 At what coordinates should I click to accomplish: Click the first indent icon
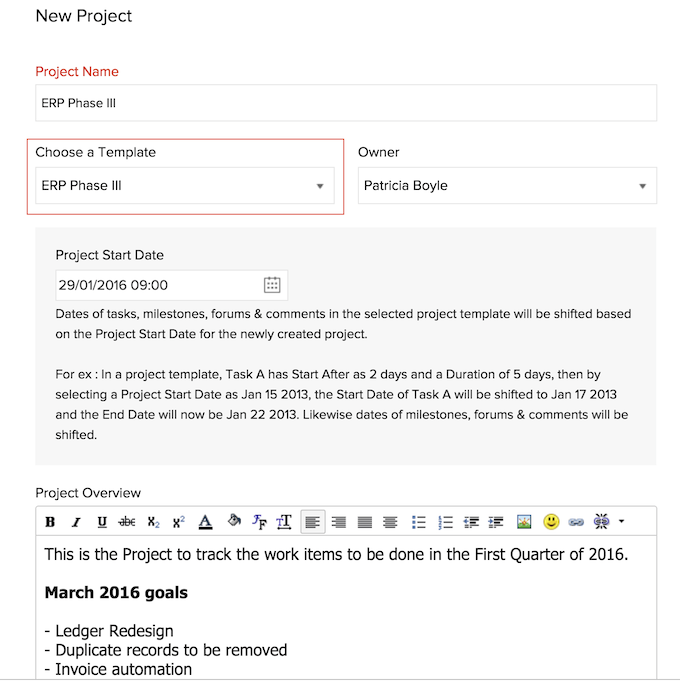pos(471,522)
